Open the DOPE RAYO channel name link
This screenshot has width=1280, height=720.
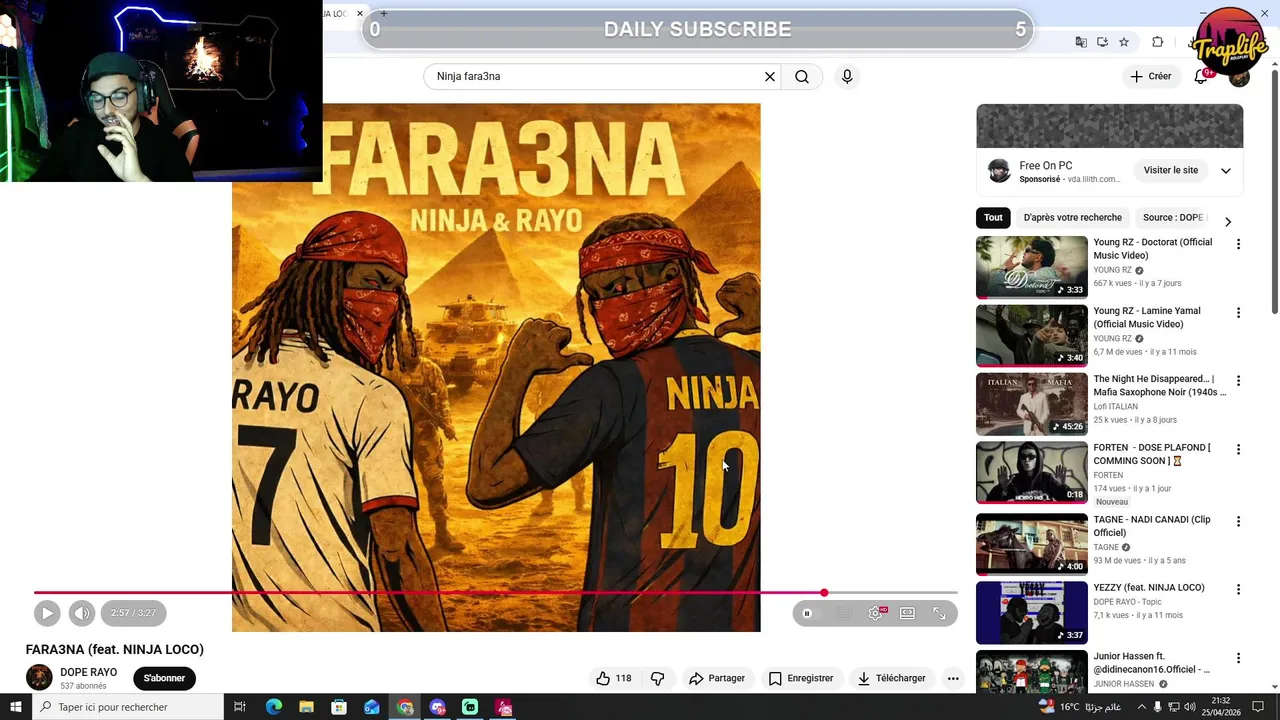(88, 672)
